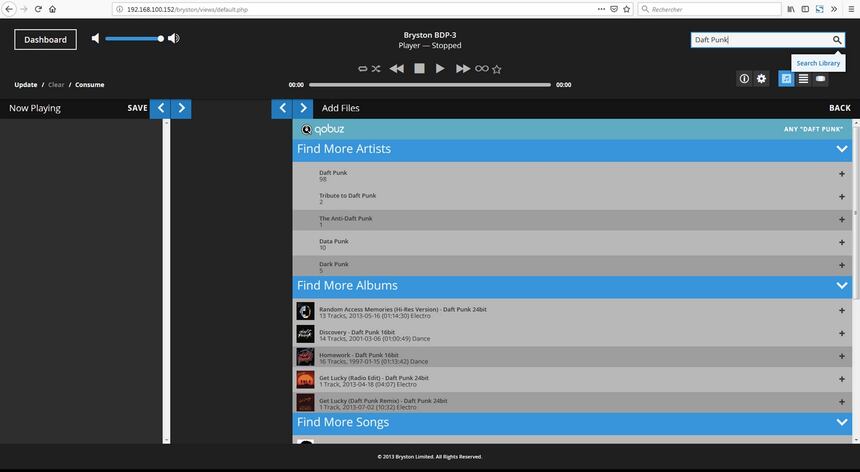Click the Update link
The width and height of the screenshot is (860, 472).
pyautogui.click(x=26, y=85)
